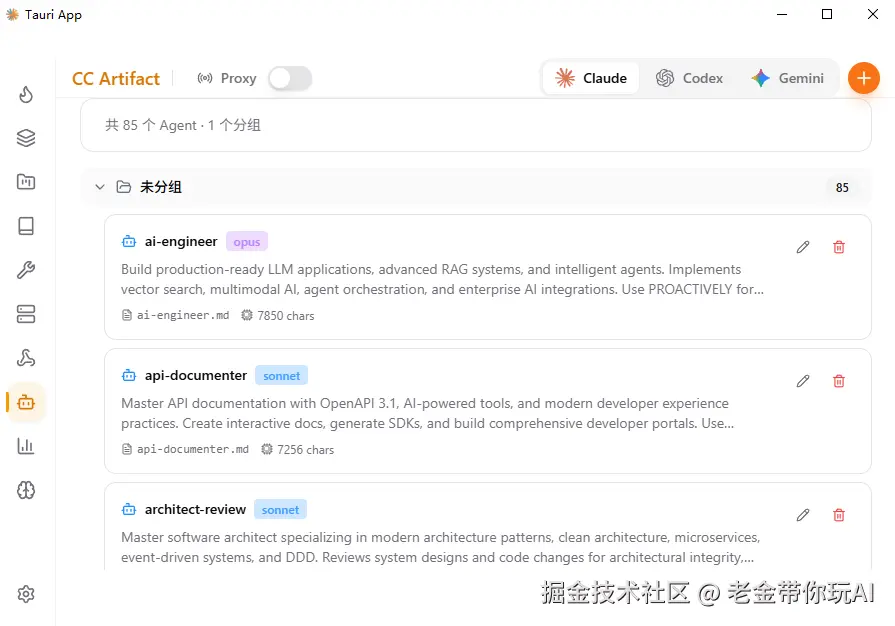Open the wrench tools sidebar icon

pos(26,269)
